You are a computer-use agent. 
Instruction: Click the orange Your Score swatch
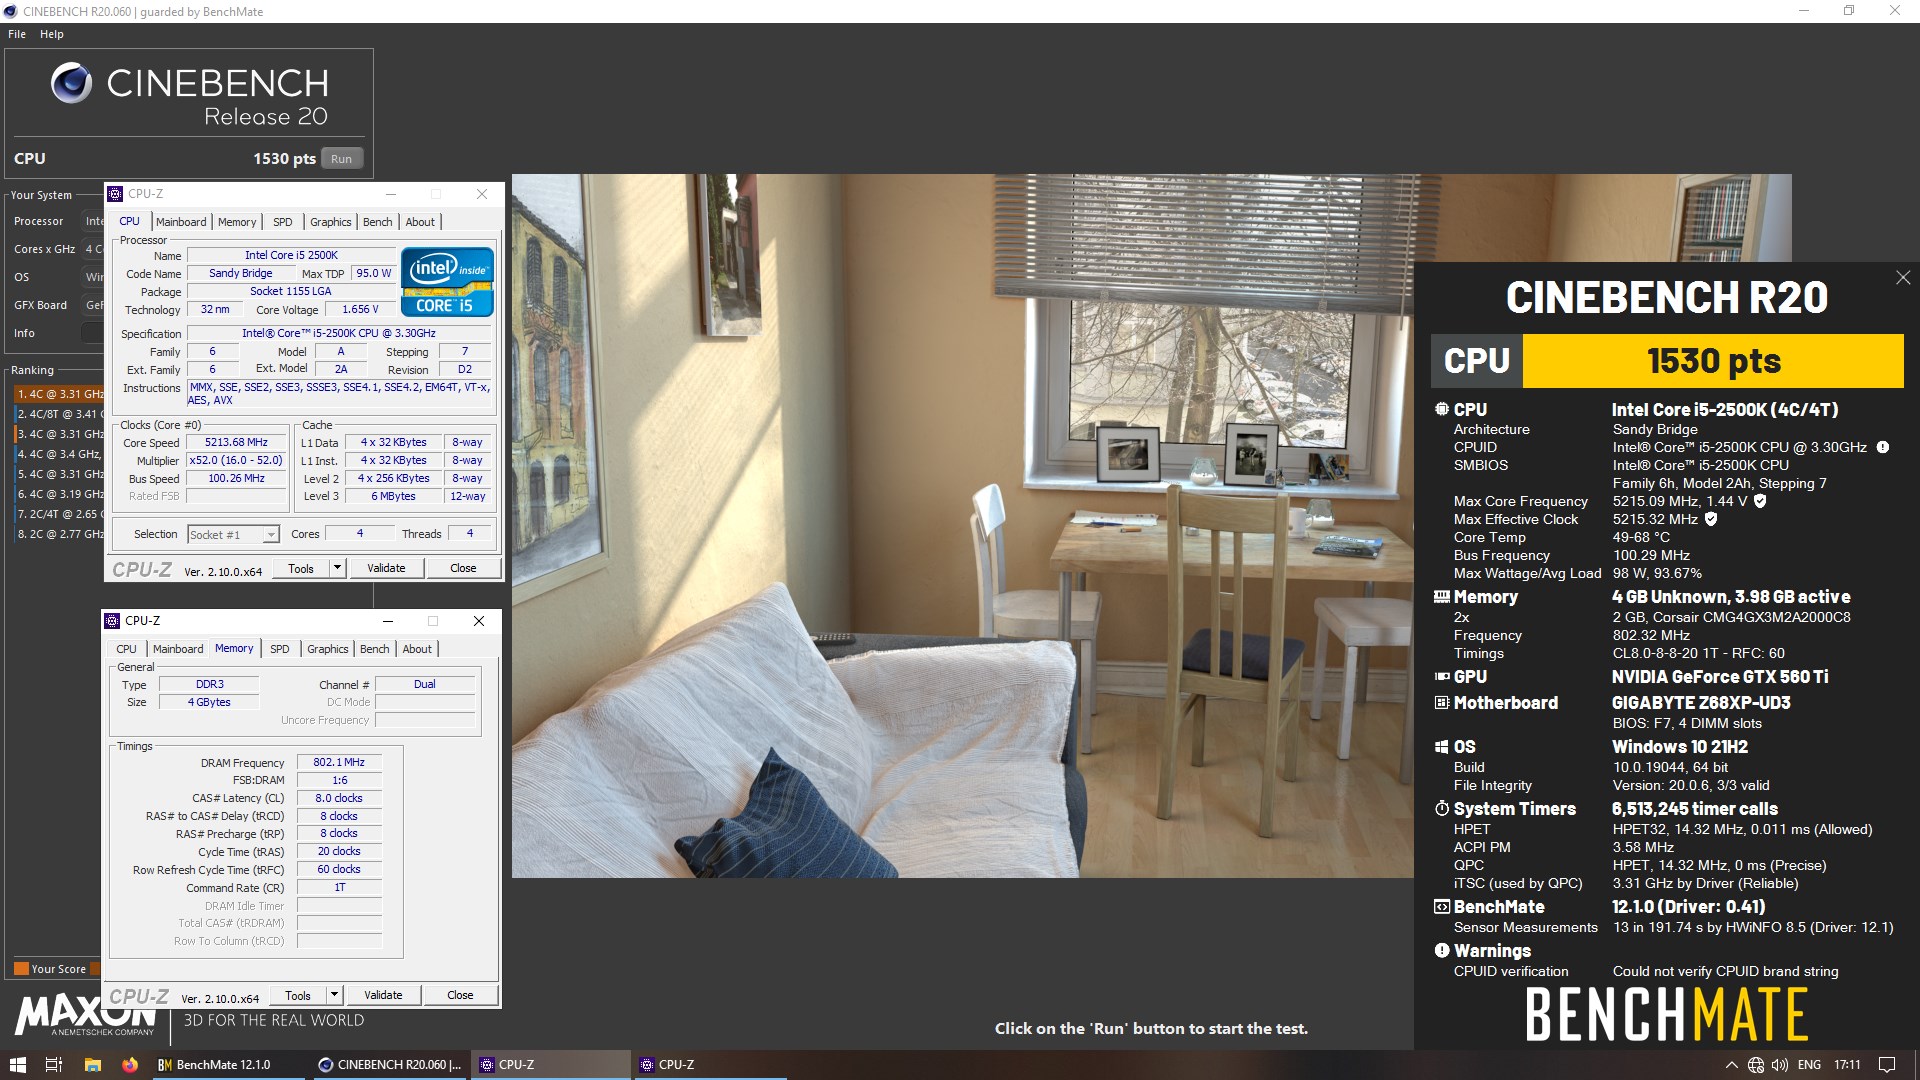point(21,969)
